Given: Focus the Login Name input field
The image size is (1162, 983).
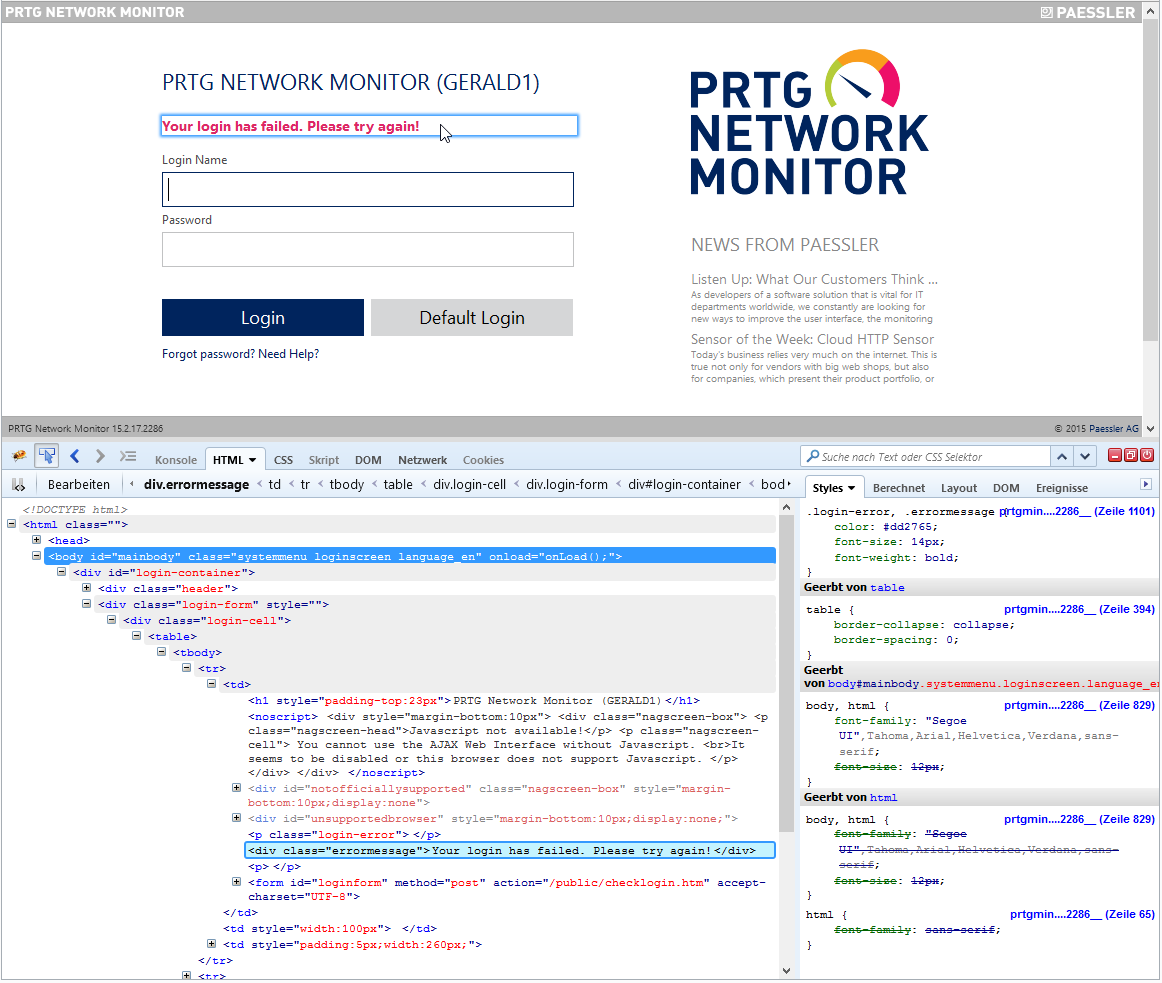Looking at the screenshot, I should (x=368, y=189).
